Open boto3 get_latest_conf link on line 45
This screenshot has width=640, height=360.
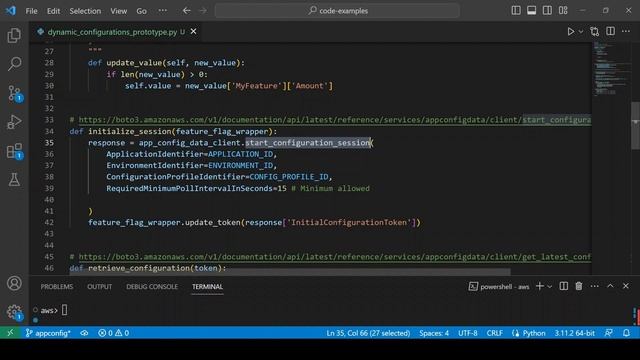[335, 257]
